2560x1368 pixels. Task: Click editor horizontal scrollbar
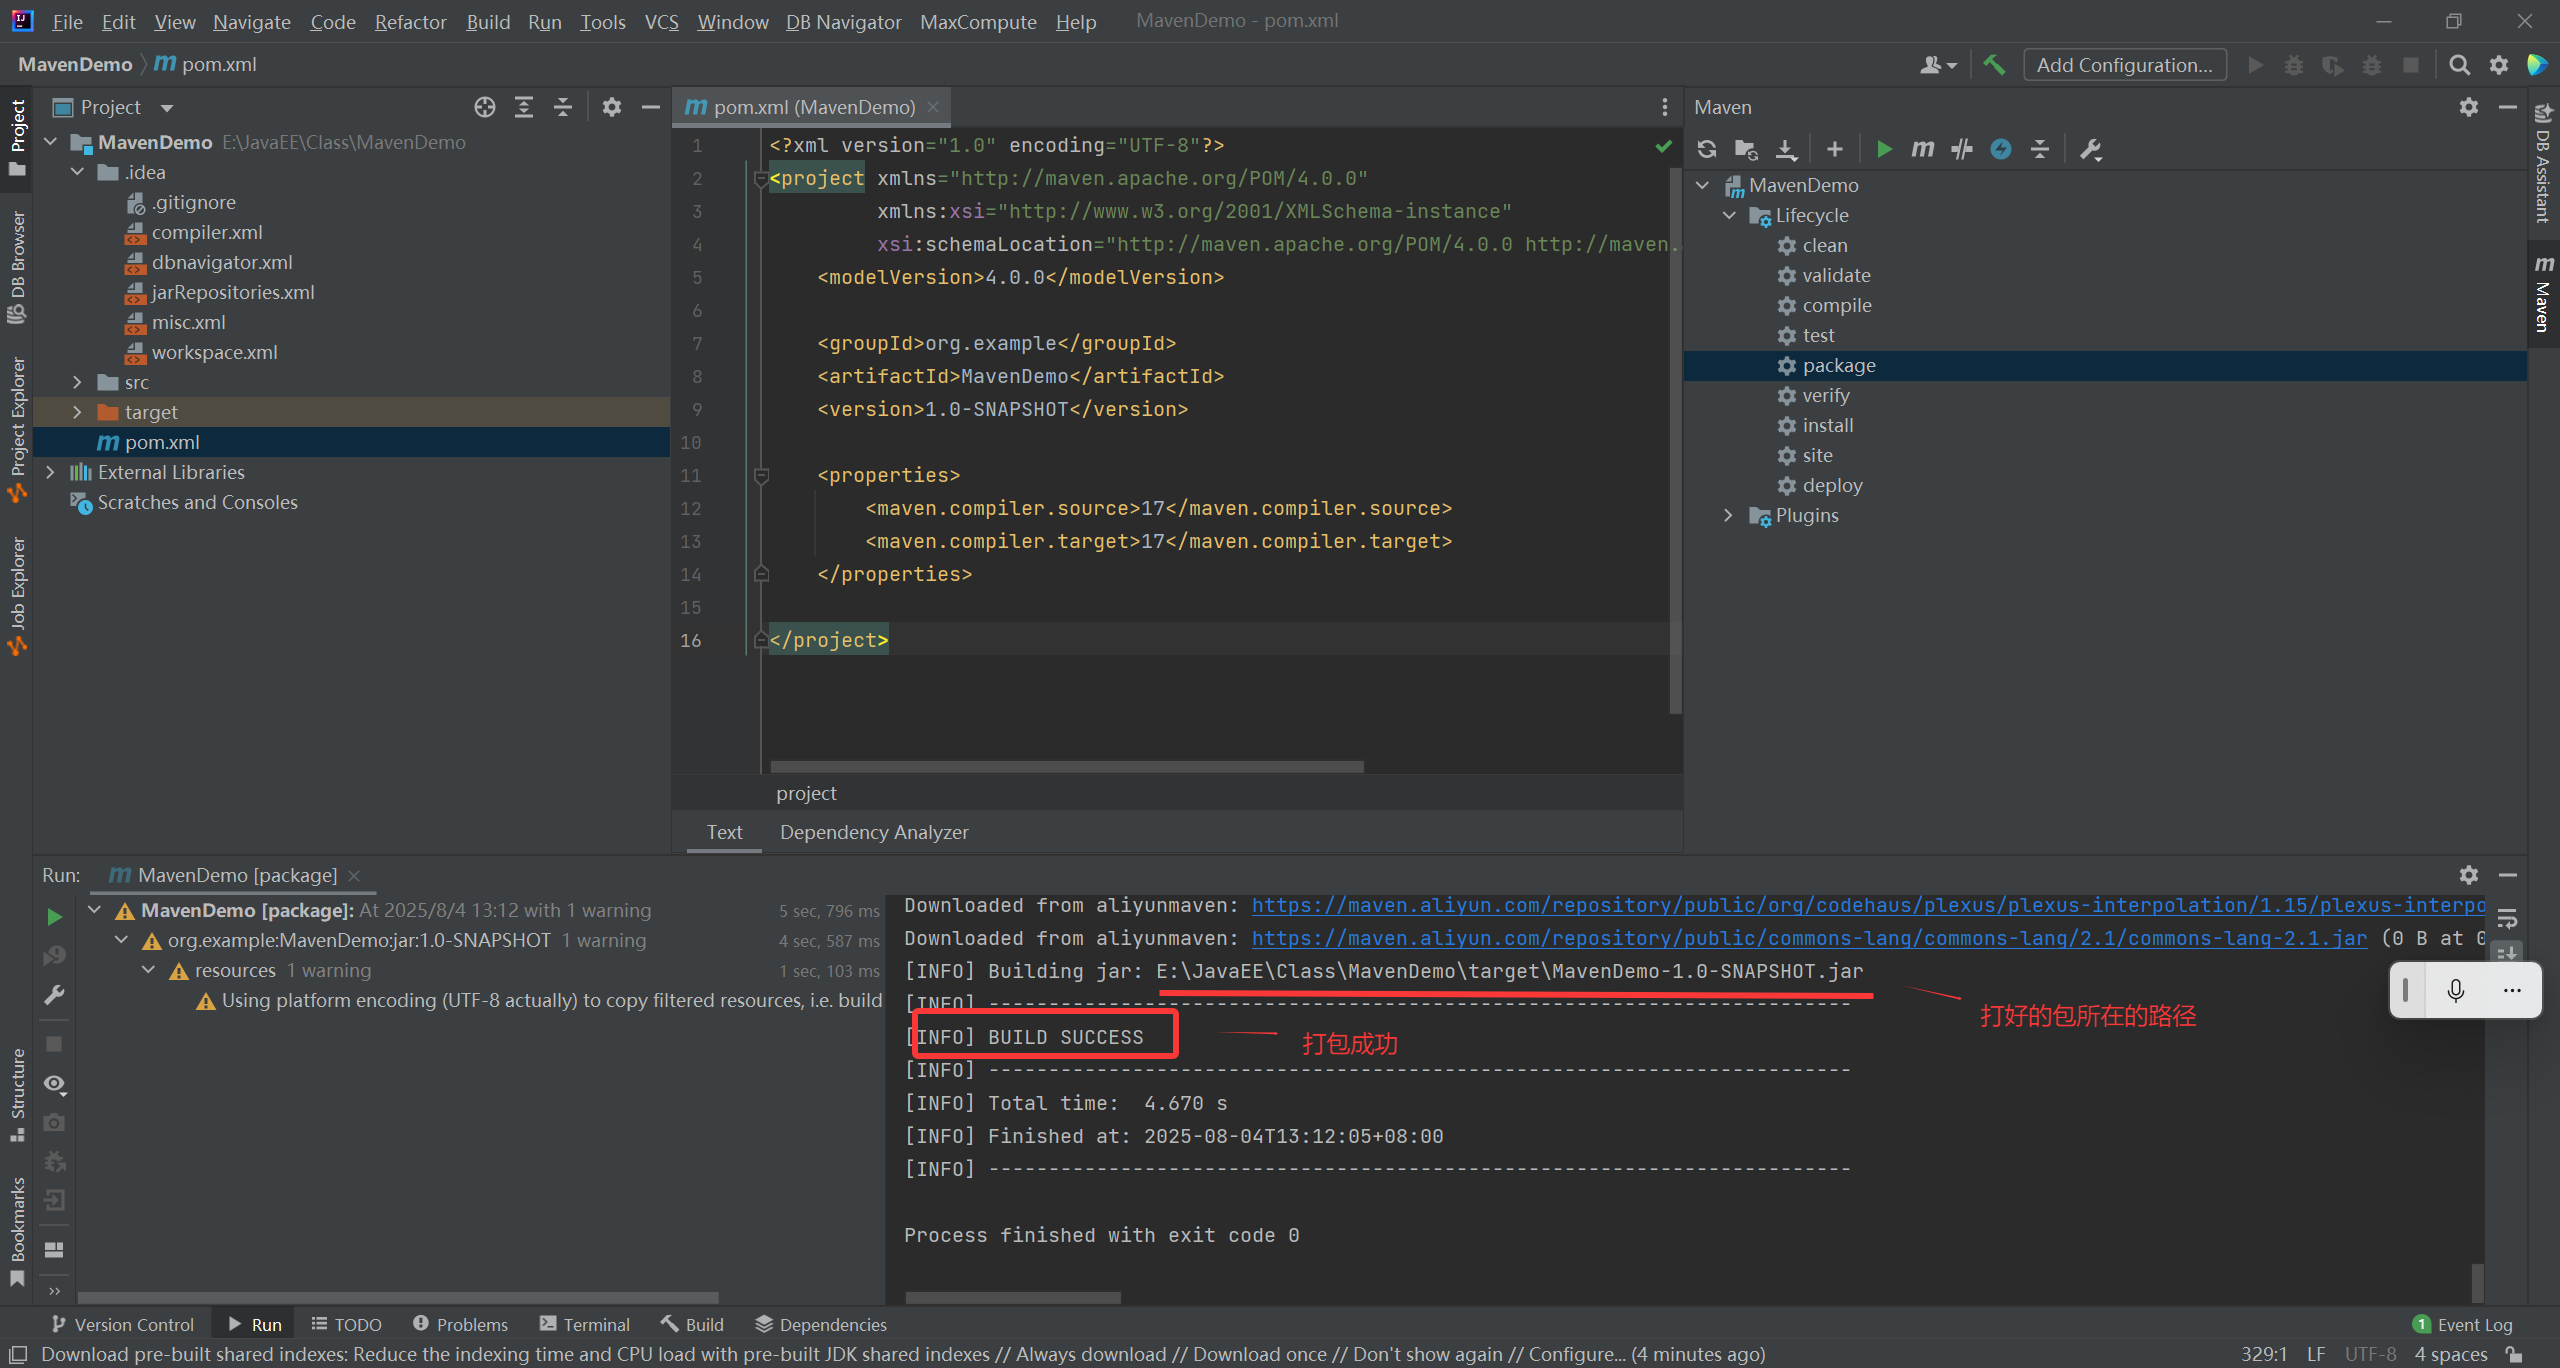coord(1067,766)
